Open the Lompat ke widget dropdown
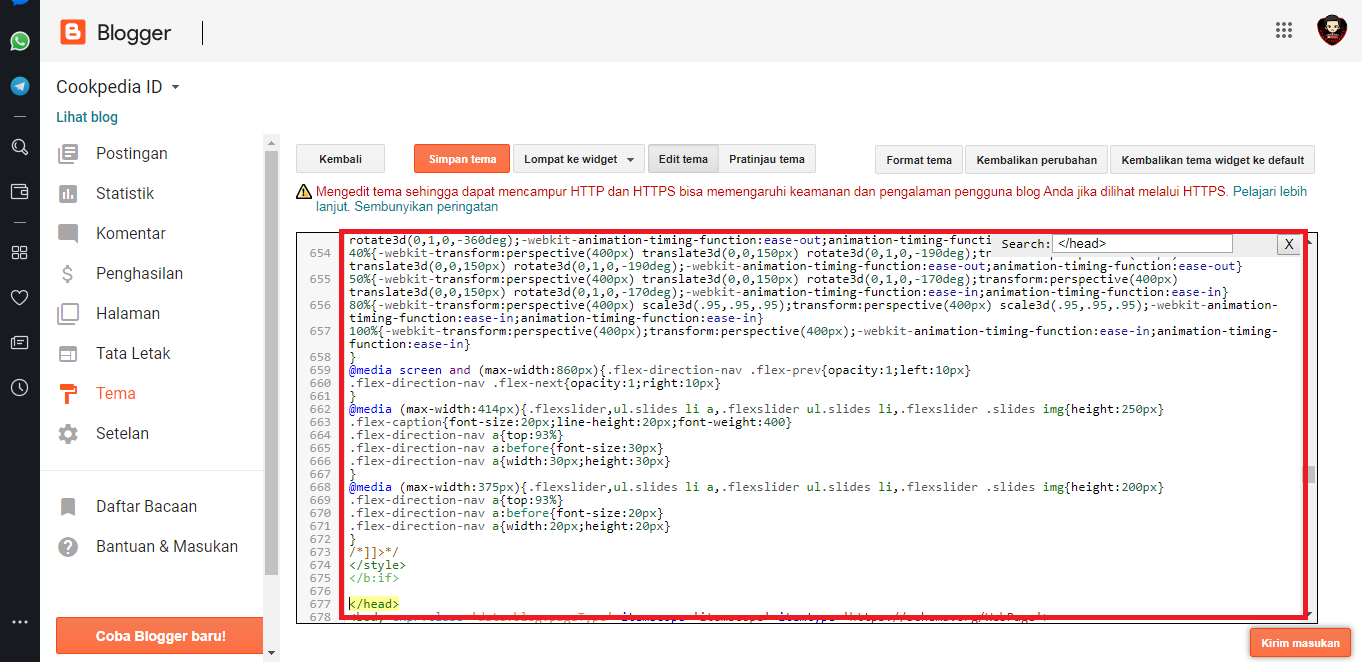 (578, 159)
